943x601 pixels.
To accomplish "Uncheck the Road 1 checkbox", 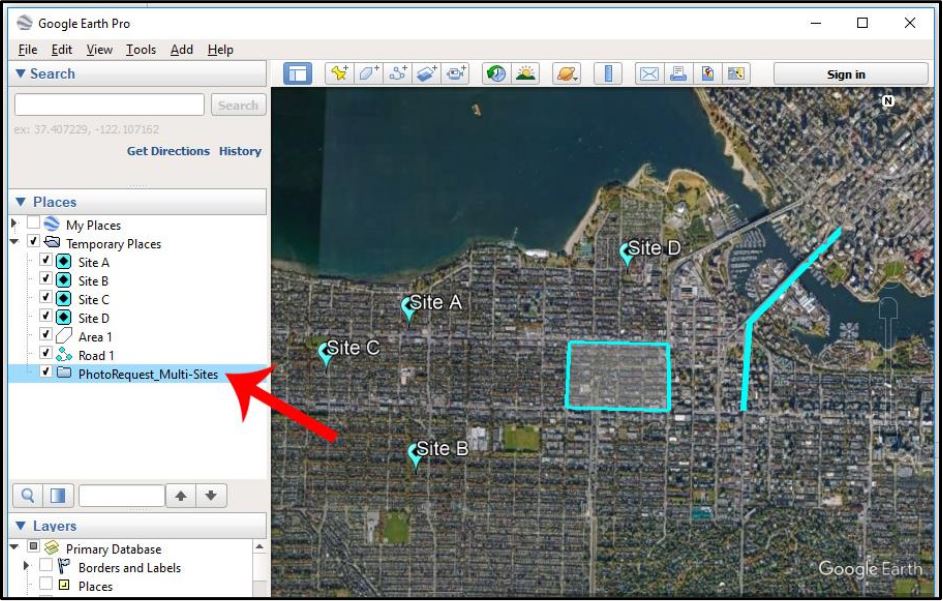I will pos(46,354).
